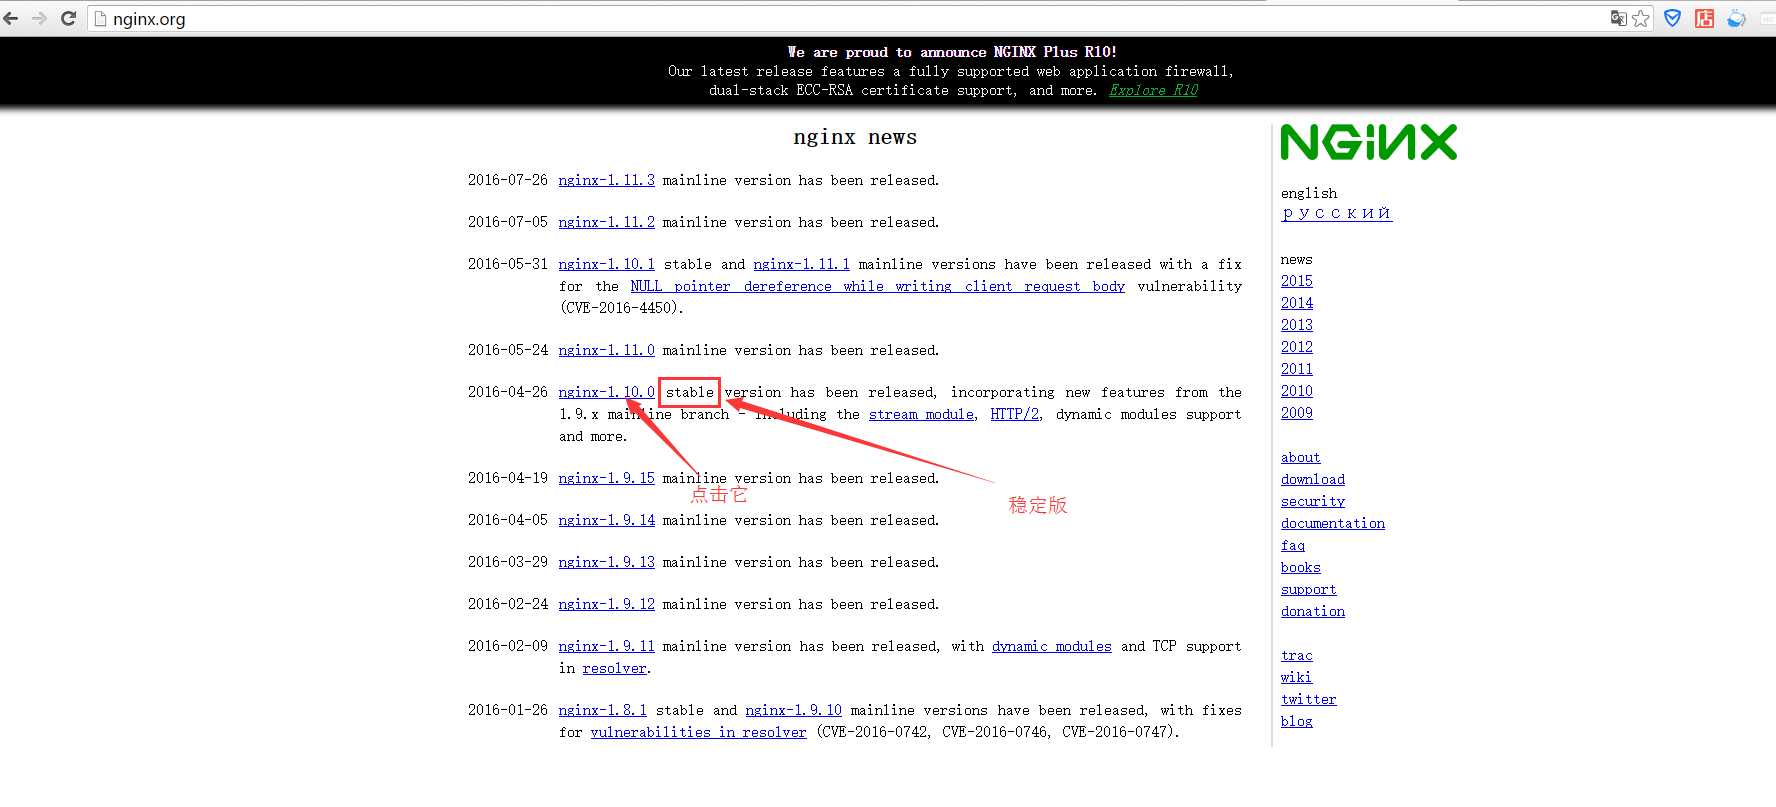The width and height of the screenshot is (1776, 807).
Task: Open the stream module link
Action: tap(921, 414)
